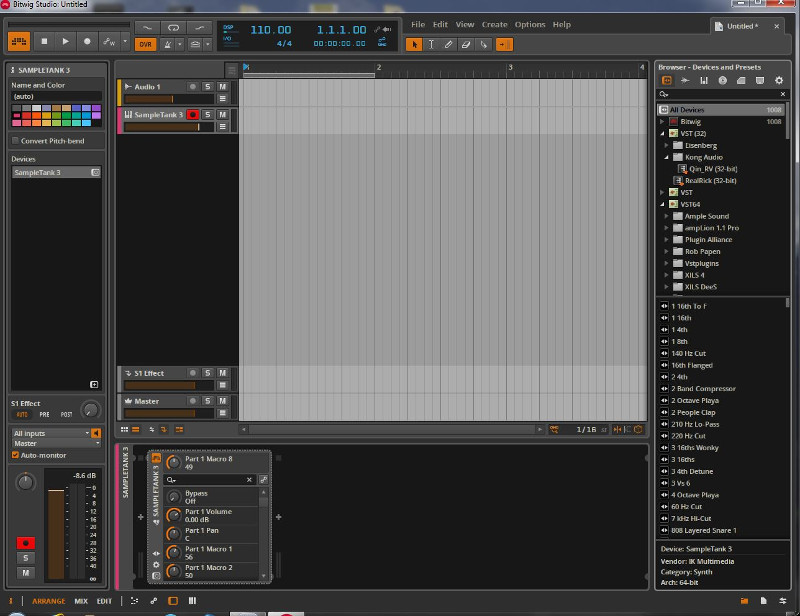
Task: Click the tempo value 110.00
Action: (x=270, y=30)
